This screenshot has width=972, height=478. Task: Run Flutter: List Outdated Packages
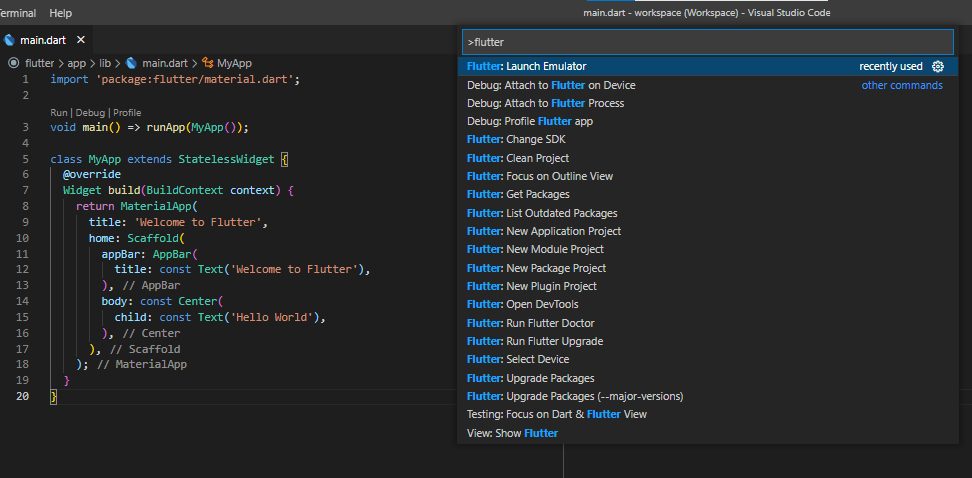(x=708, y=213)
